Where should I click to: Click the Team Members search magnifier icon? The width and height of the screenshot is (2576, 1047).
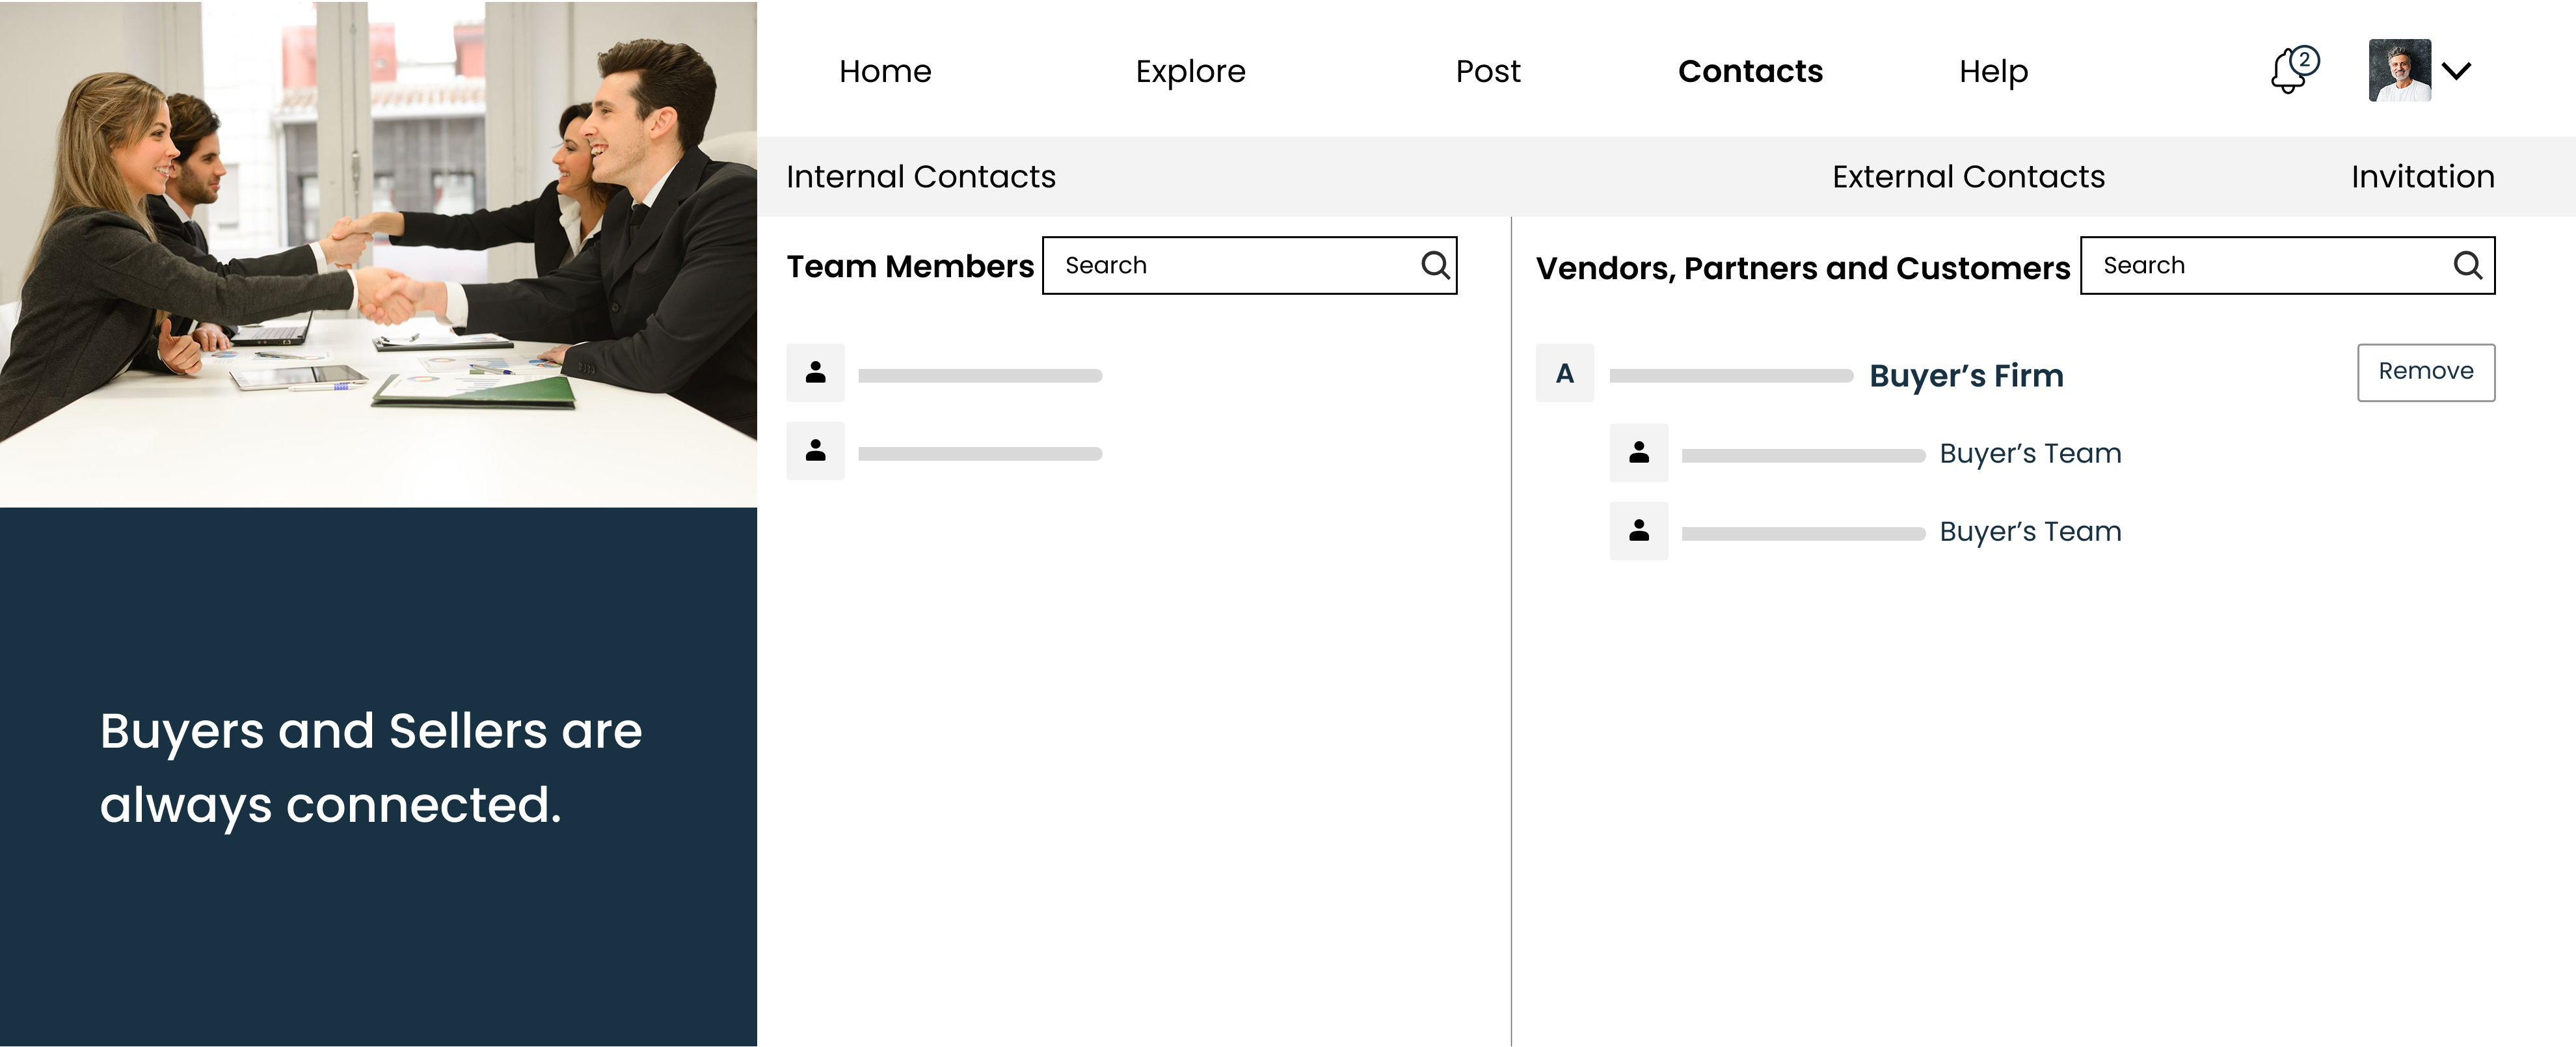point(1435,265)
